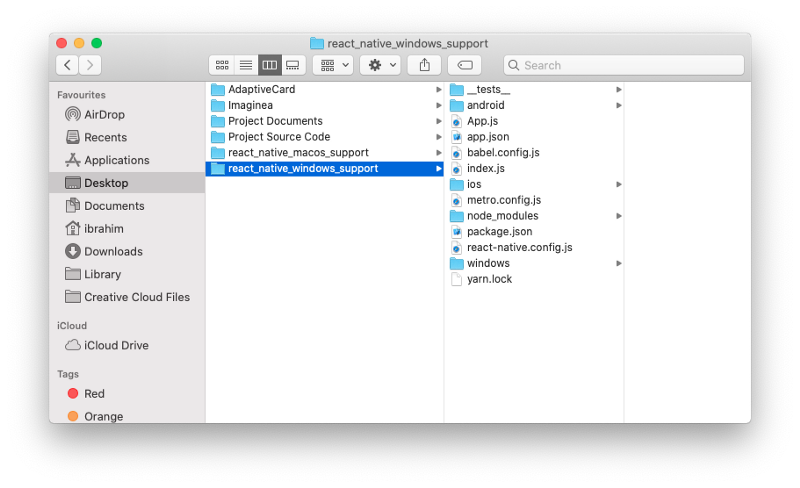The image size is (800, 488).
Task: Click the Edit Tags toolbar button
Action: click(x=465, y=65)
